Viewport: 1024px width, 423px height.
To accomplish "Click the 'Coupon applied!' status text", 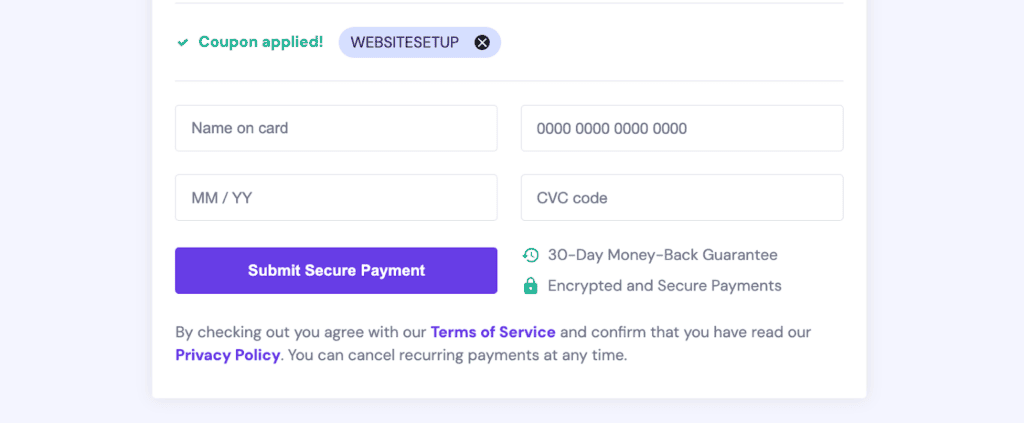I will [260, 42].
